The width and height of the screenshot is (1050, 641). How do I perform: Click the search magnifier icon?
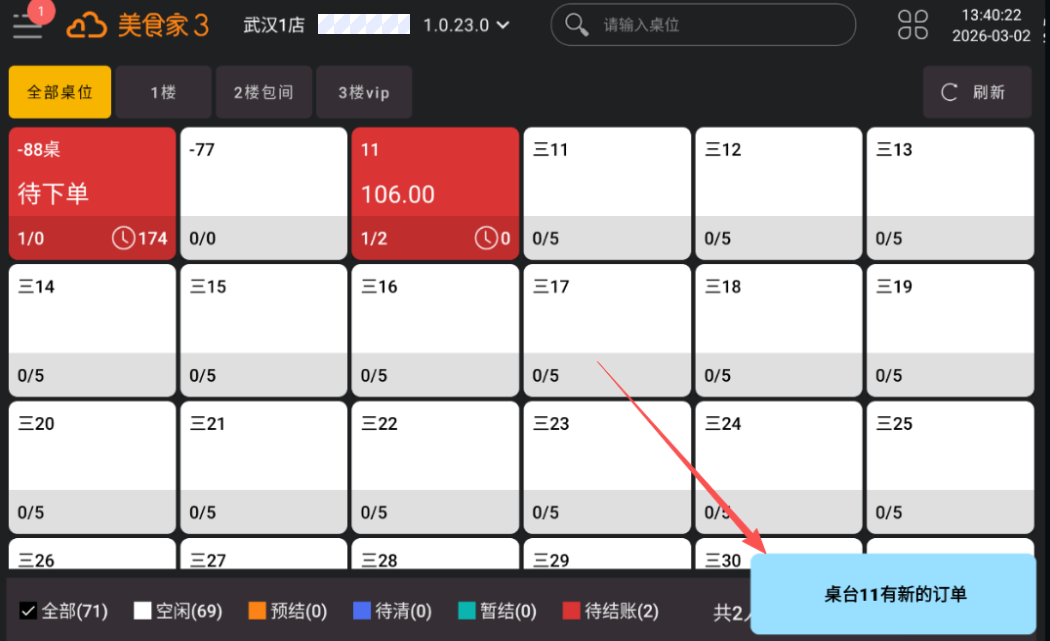(577, 25)
